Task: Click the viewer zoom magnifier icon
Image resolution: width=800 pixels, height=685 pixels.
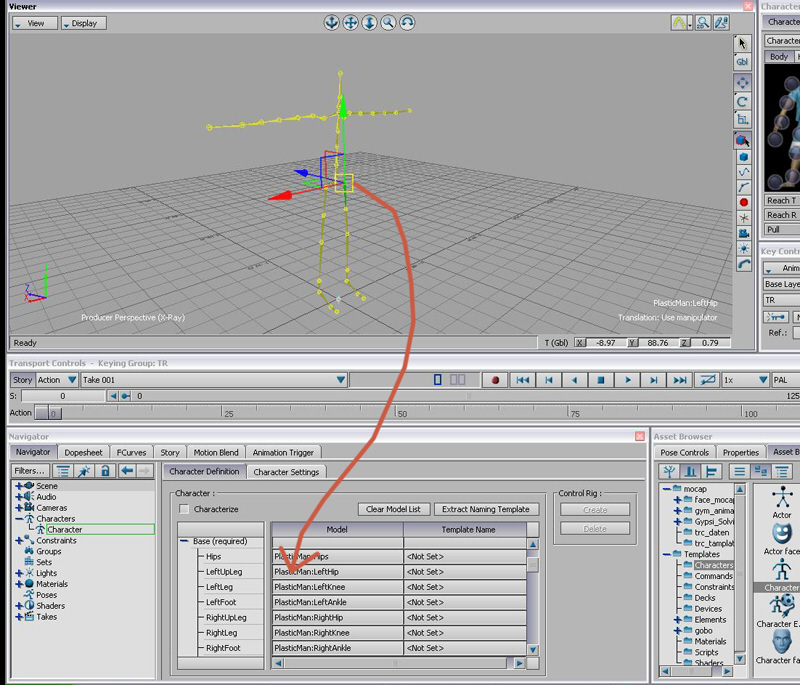Action: coord(387,22)
